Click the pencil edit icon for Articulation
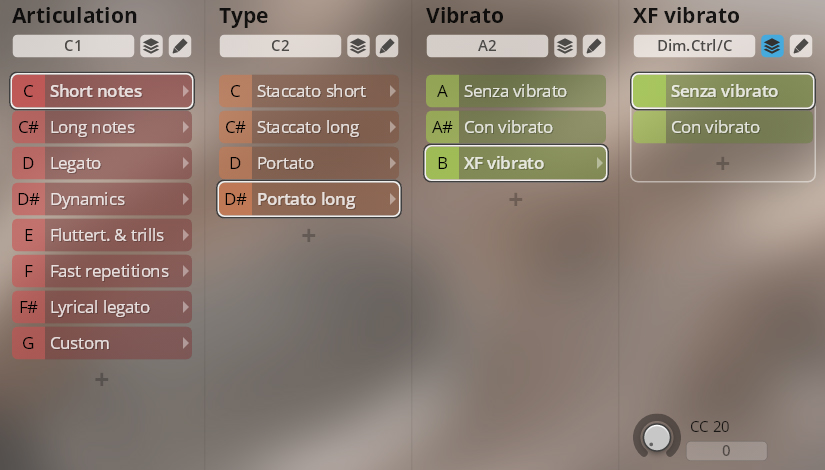 point(179,46)
